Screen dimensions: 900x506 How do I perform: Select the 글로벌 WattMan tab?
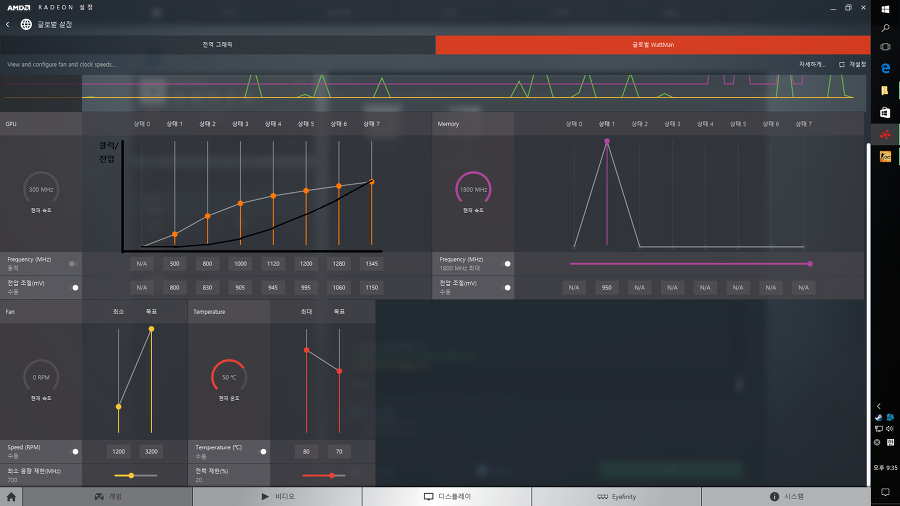pyautogui.click(x=651, y=45)
